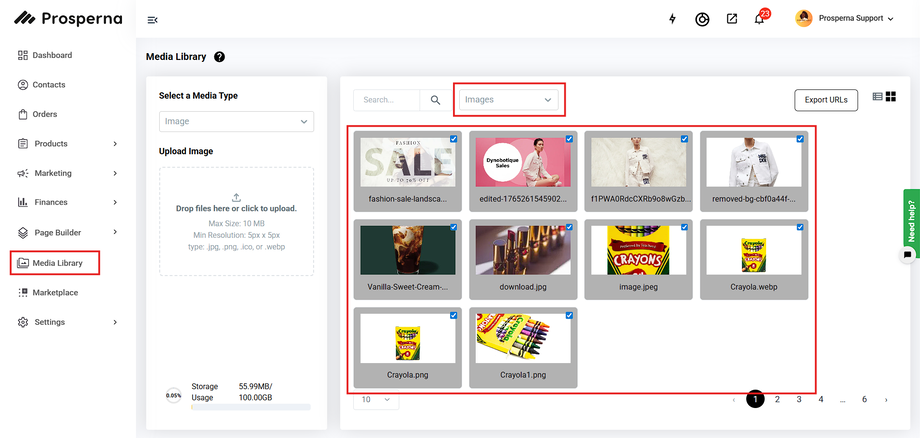Open the 10 per page dropdown
The height and width of the screenshot is (438, 920).
(376, 399)
